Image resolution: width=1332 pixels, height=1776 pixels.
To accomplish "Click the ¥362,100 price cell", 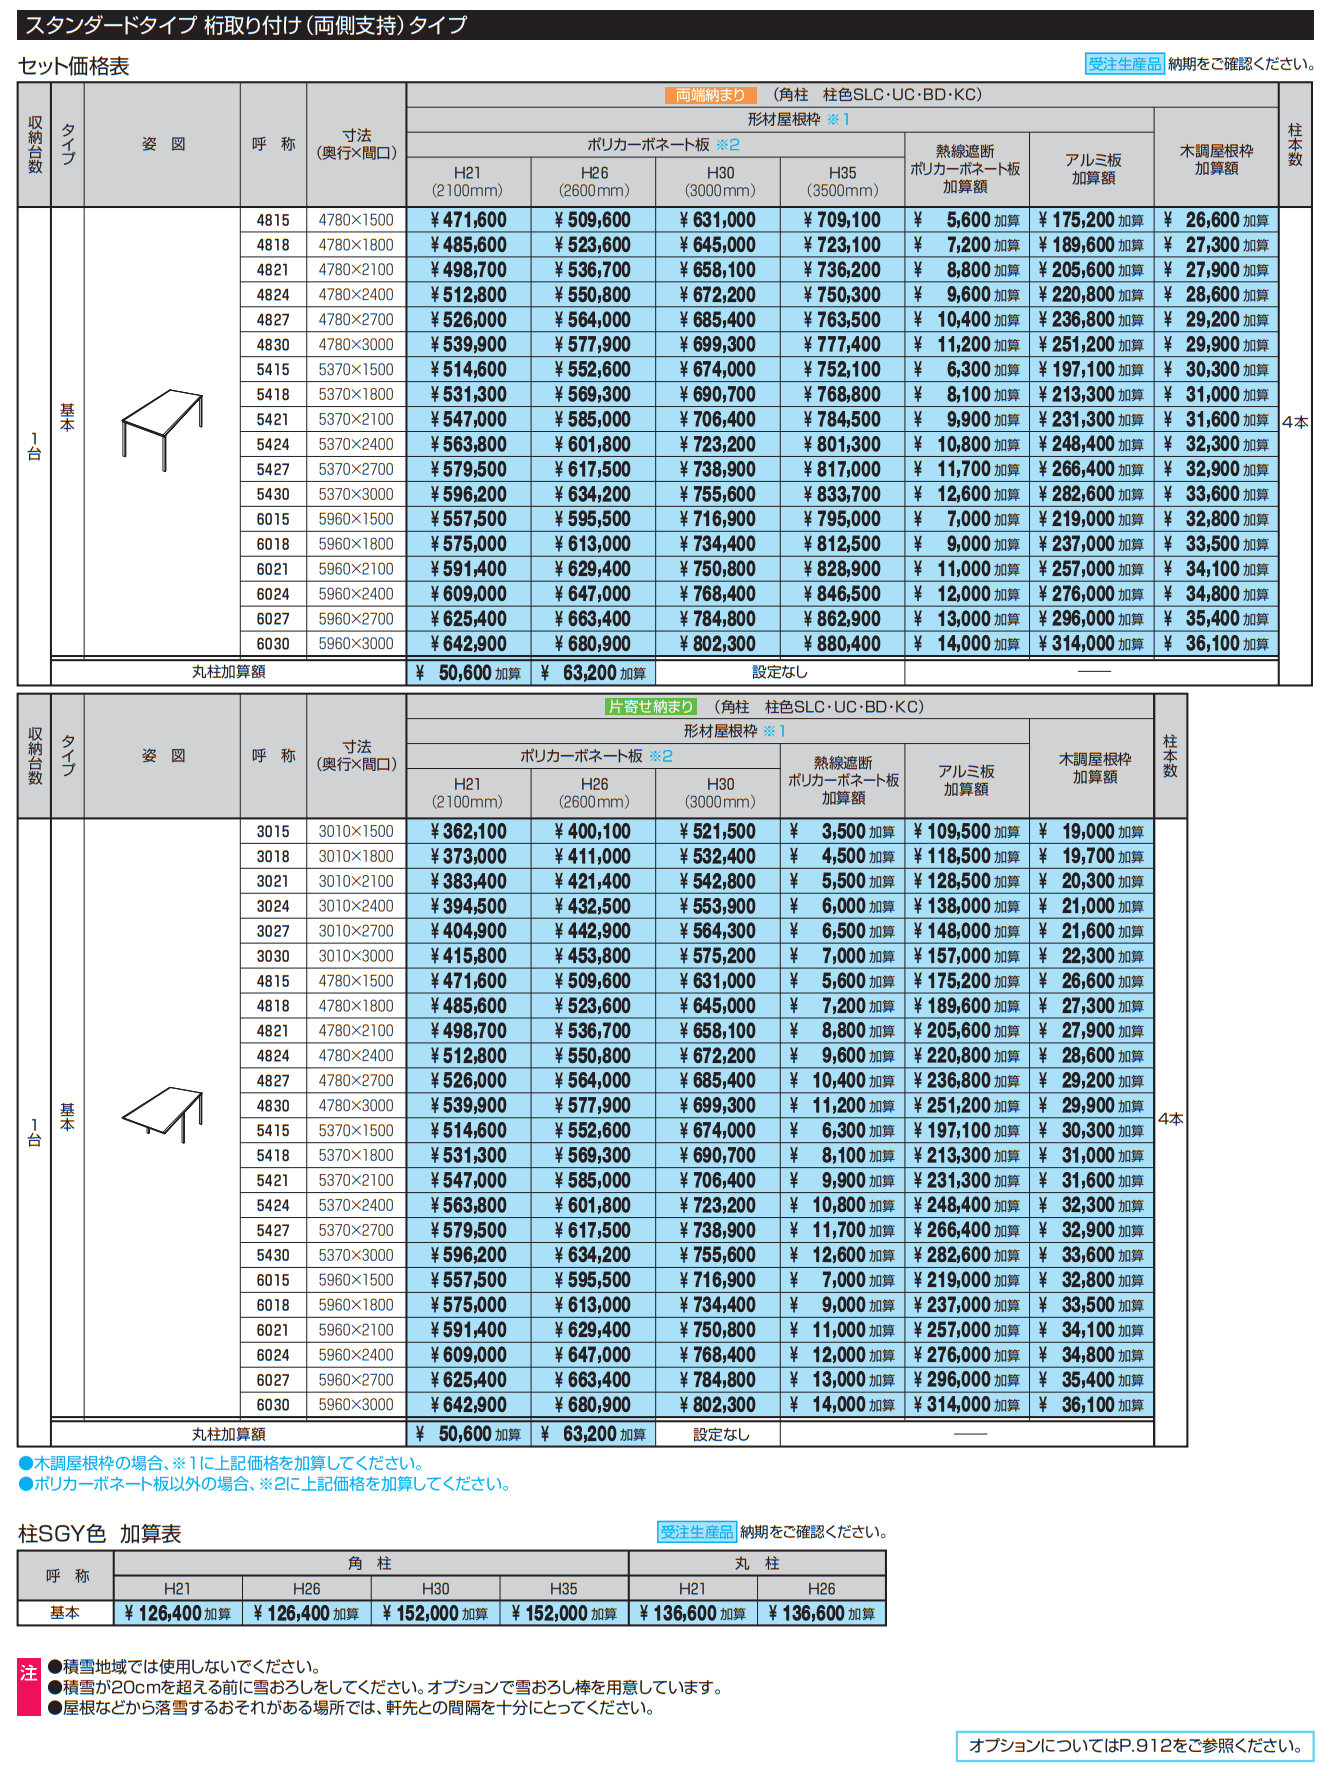I will 468,832.
